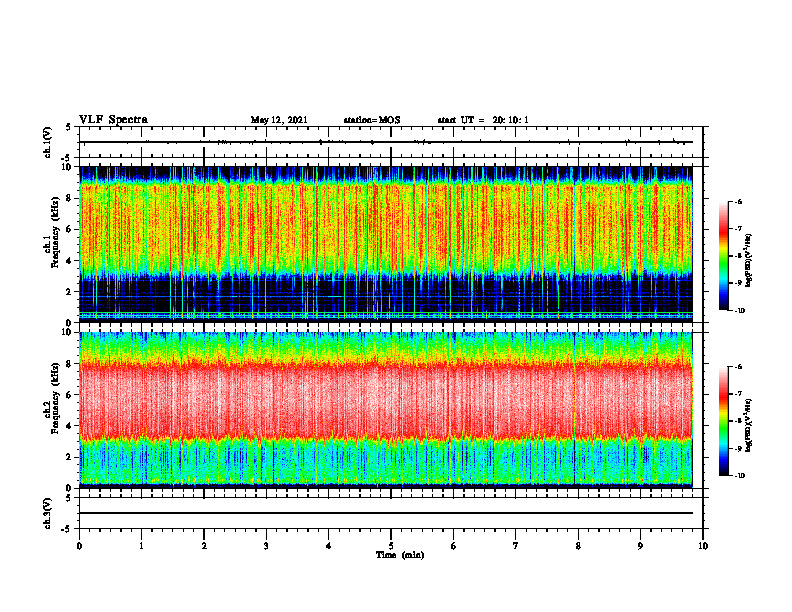Click time axis tick label "5"
This screenshot has height=612, width=792.
[391, 546]
